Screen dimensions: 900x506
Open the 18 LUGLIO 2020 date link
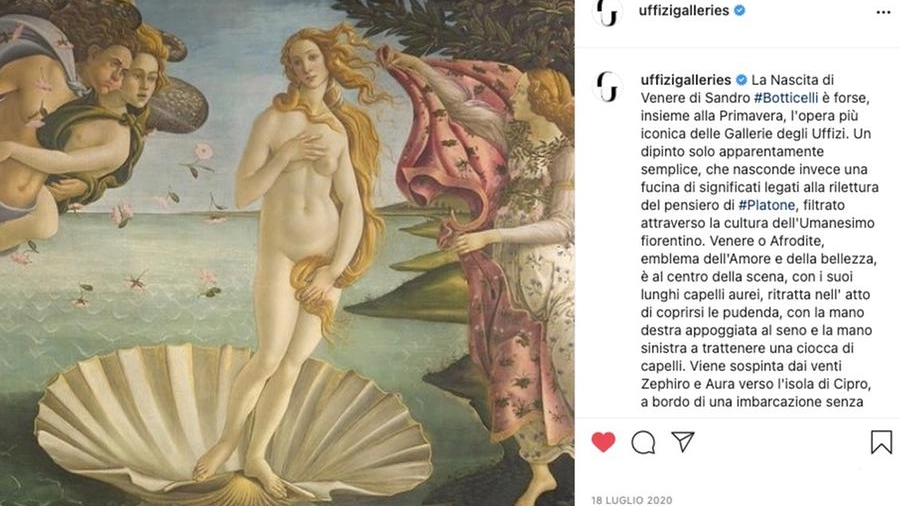631,500
